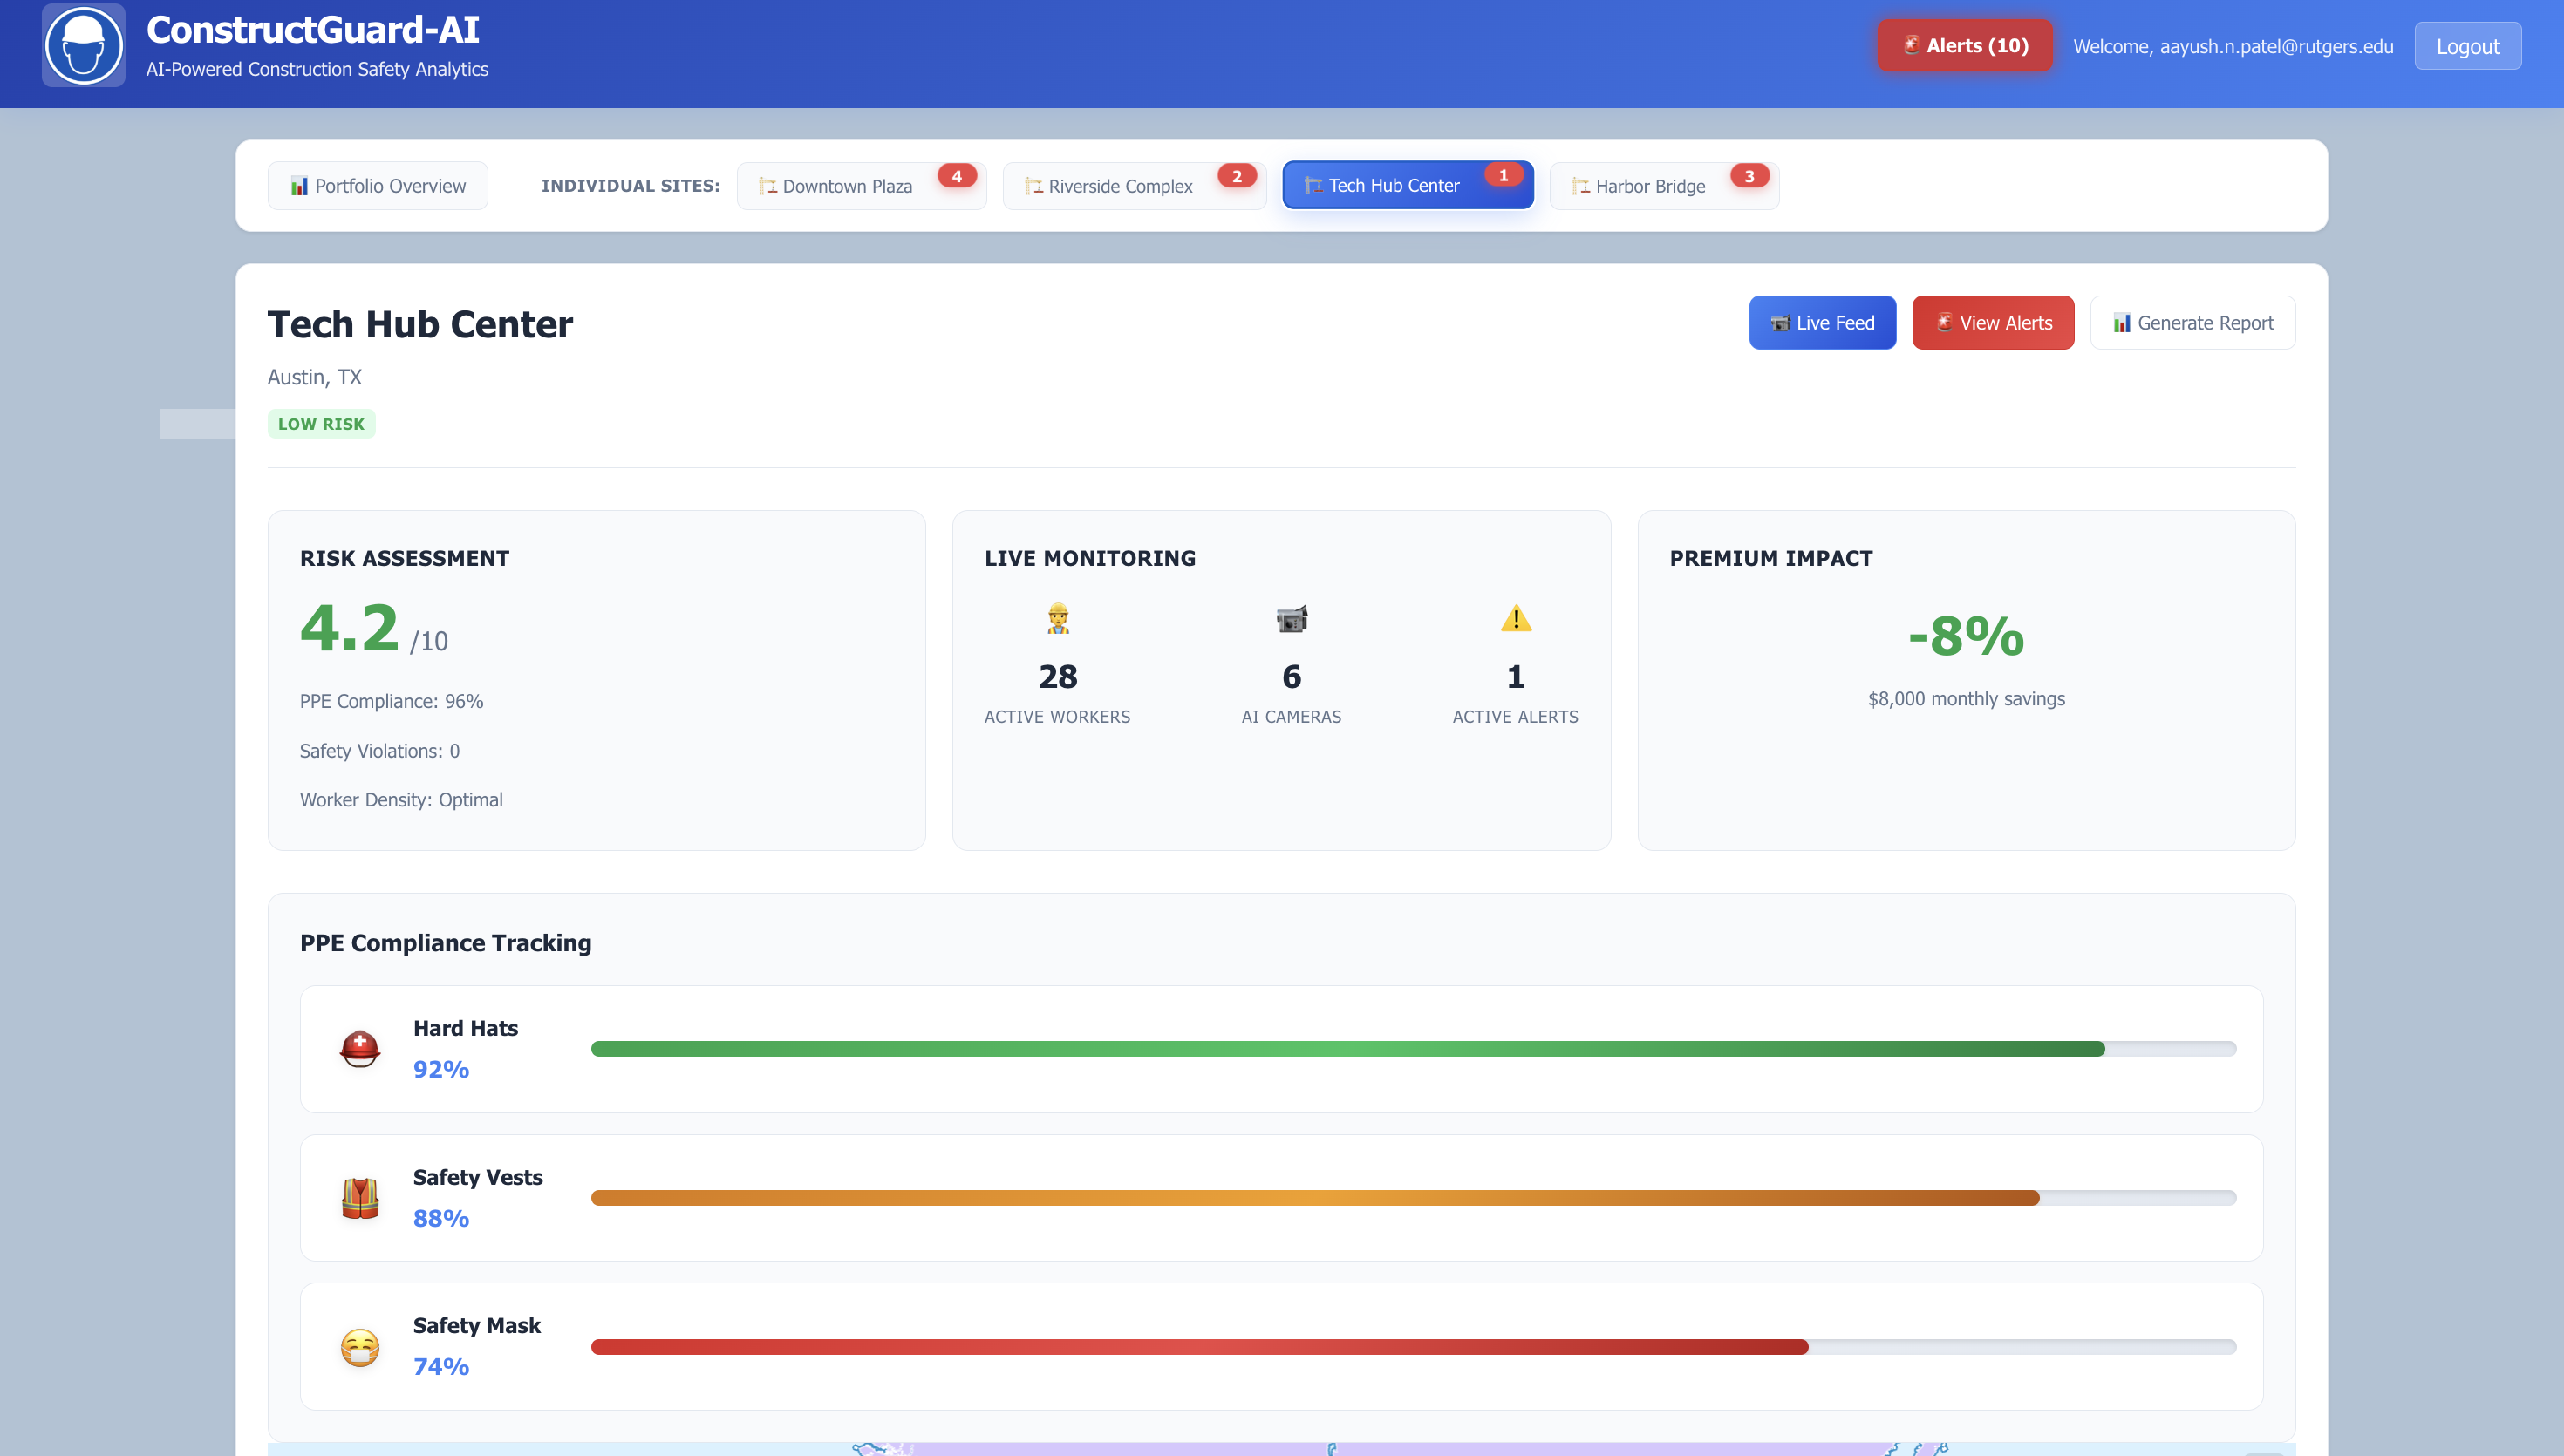Viewport: 2564px width, 1456px height.
Task: Open the Portfolio Overview tab
Action: 378,186
